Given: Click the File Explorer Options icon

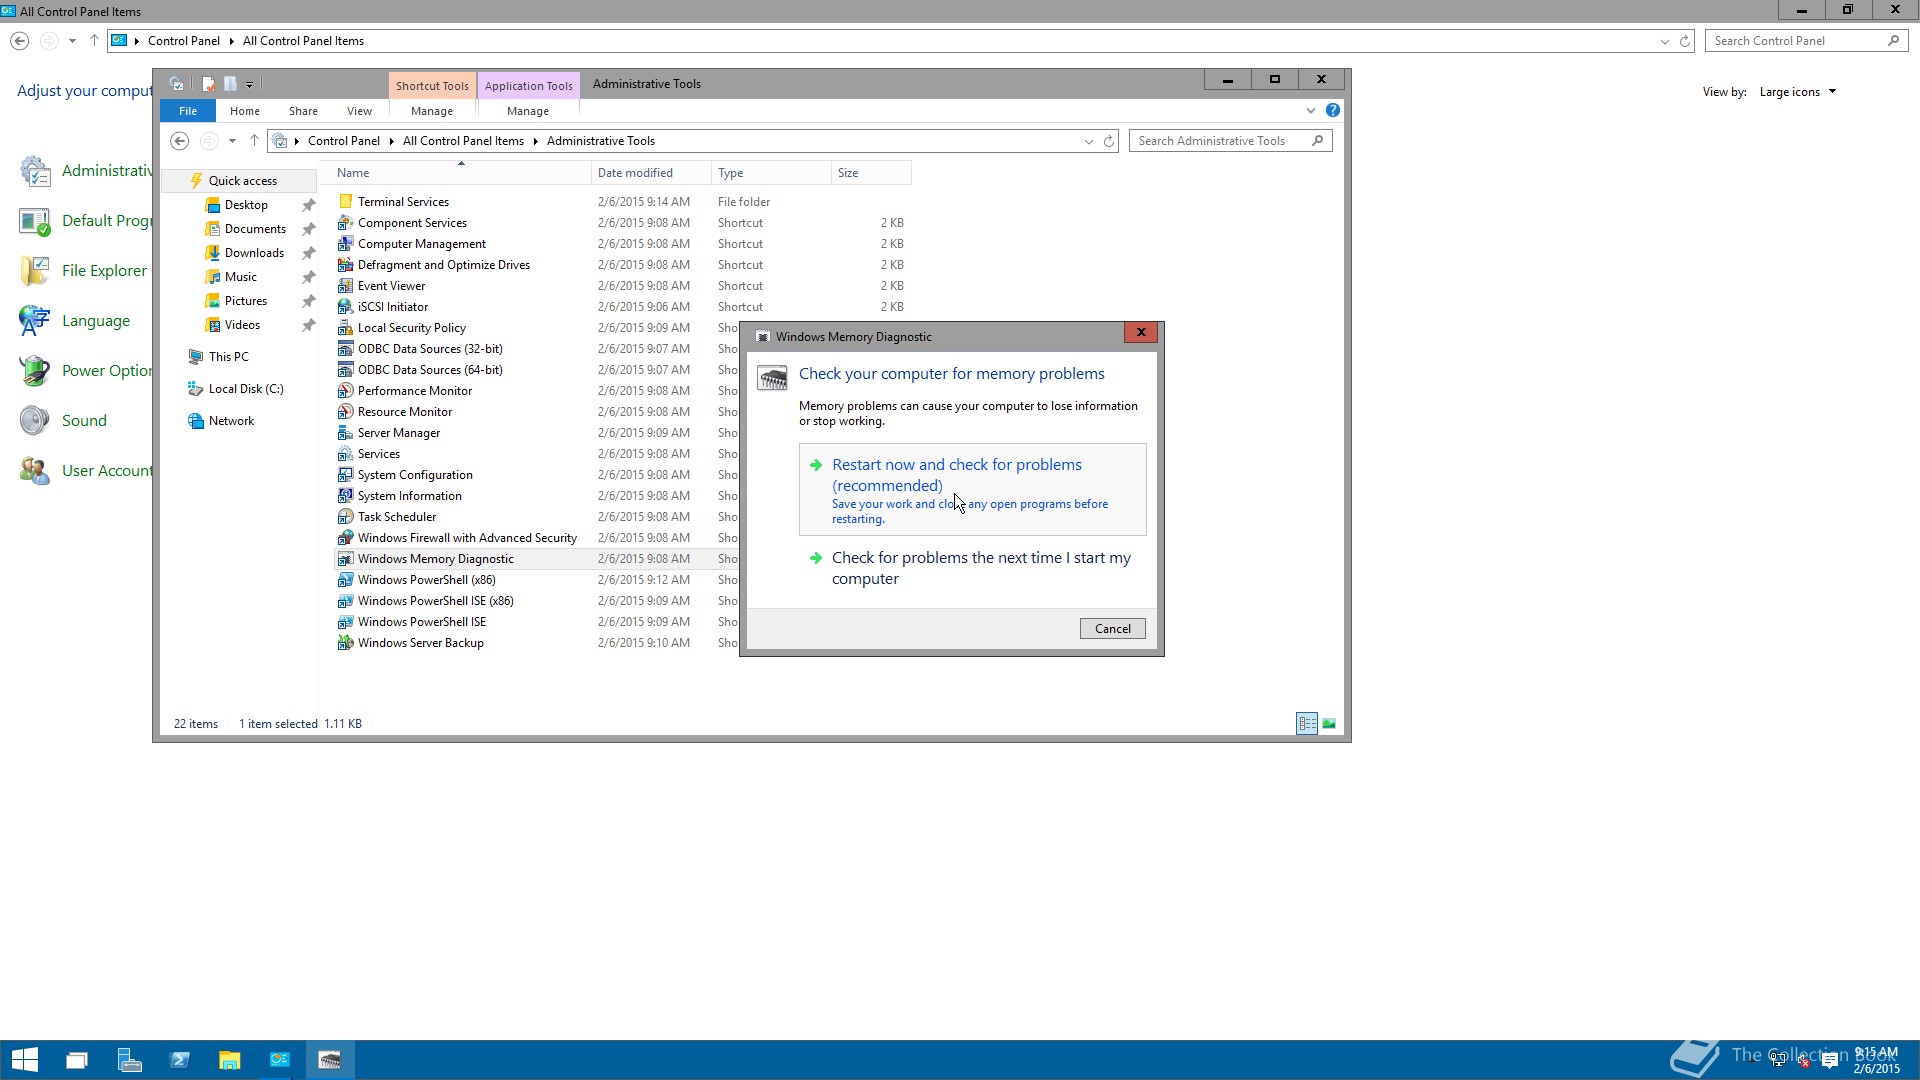Looking at the screenshot, I should pos(34,270).
